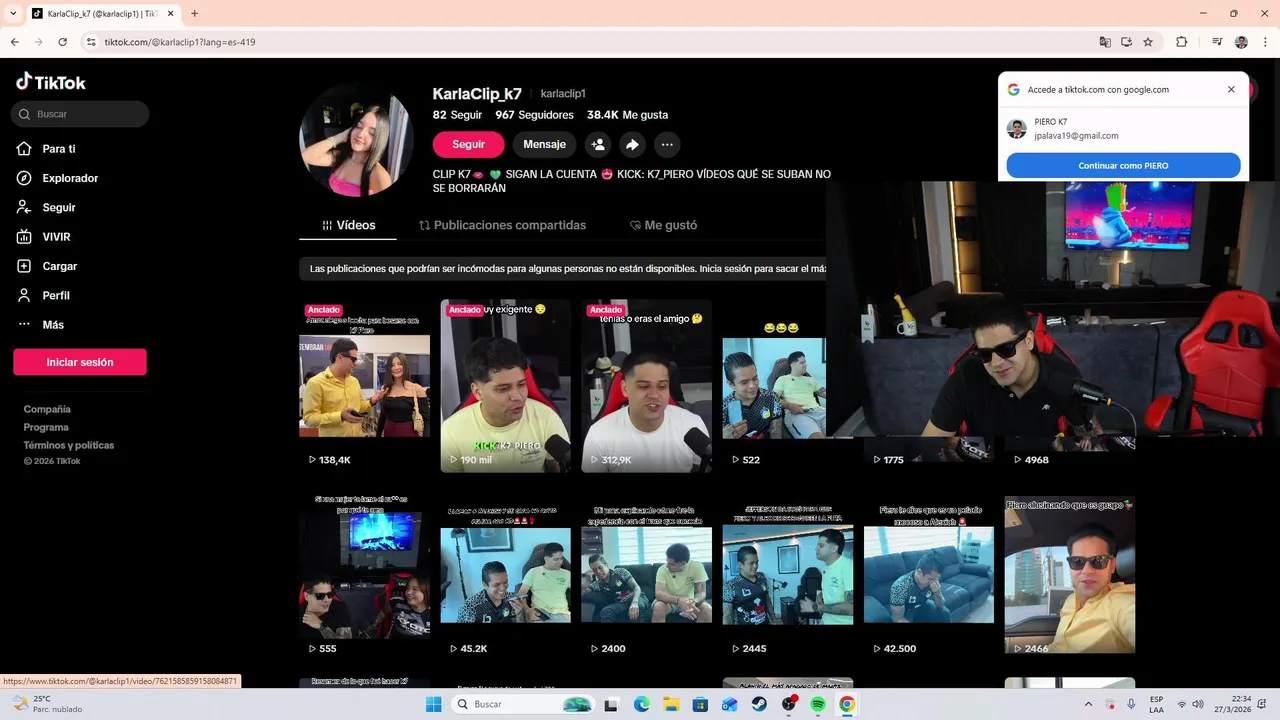This screenshot has height=720, width=1280.
Task: Click the add-friend icon beside Mensaje
Action: coord(598,144)
